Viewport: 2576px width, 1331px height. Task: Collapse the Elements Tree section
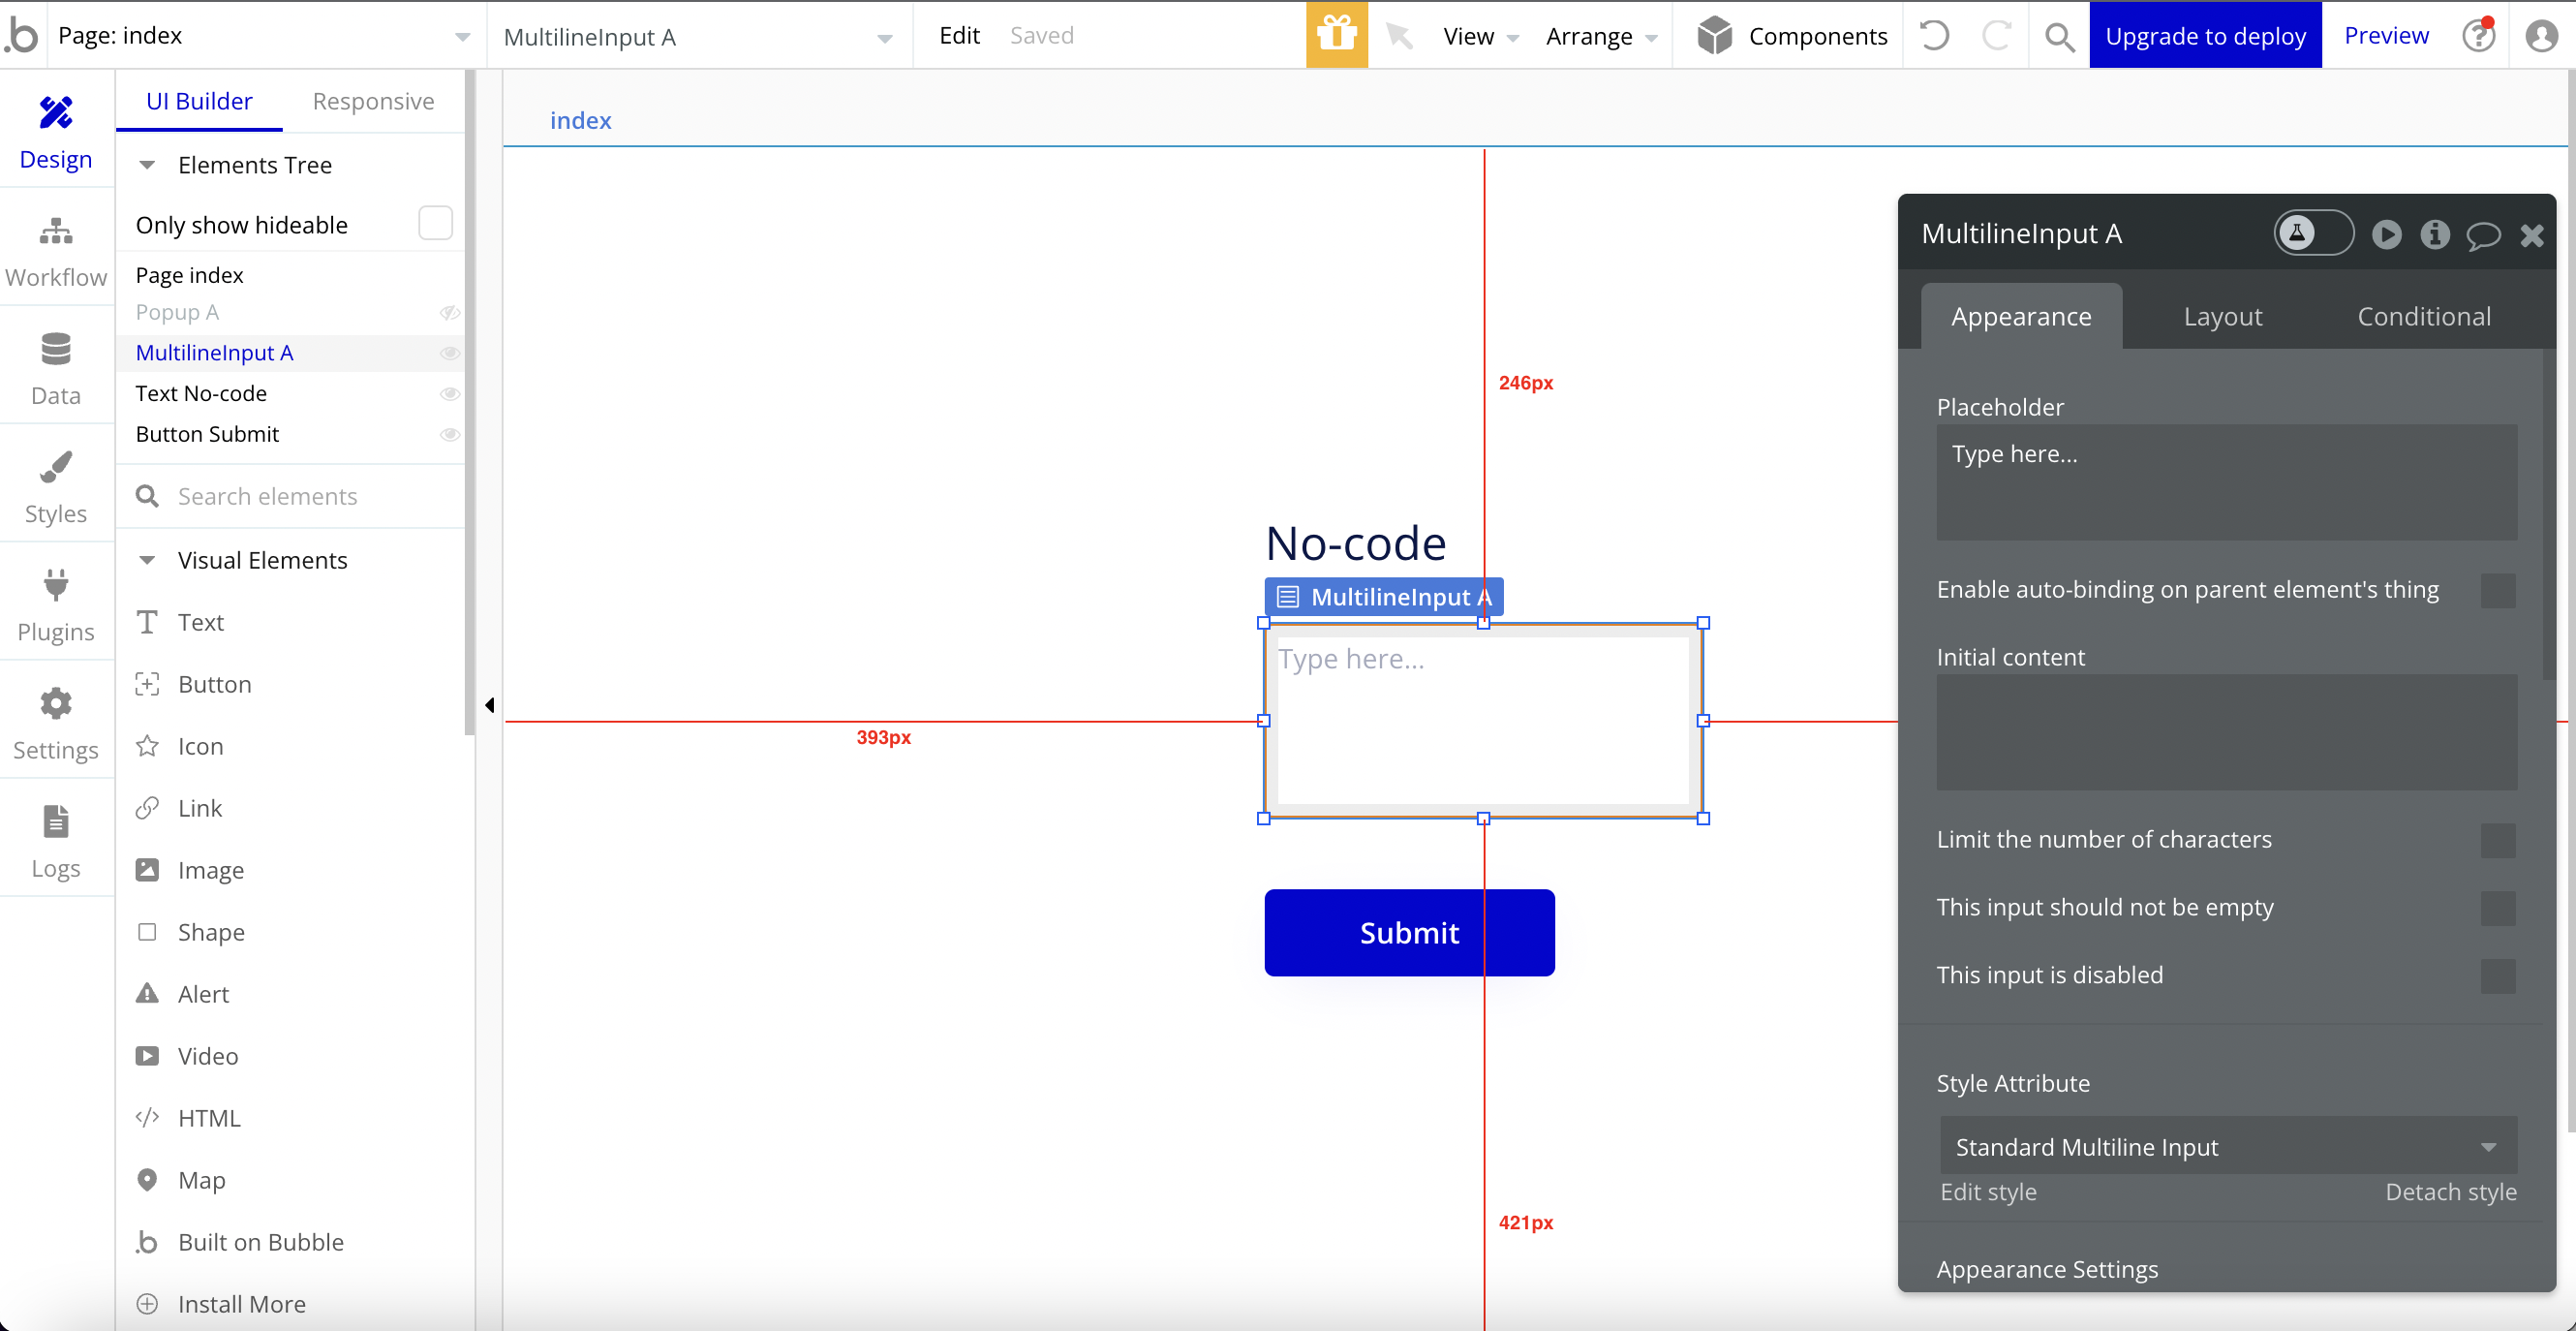point(147,165)
